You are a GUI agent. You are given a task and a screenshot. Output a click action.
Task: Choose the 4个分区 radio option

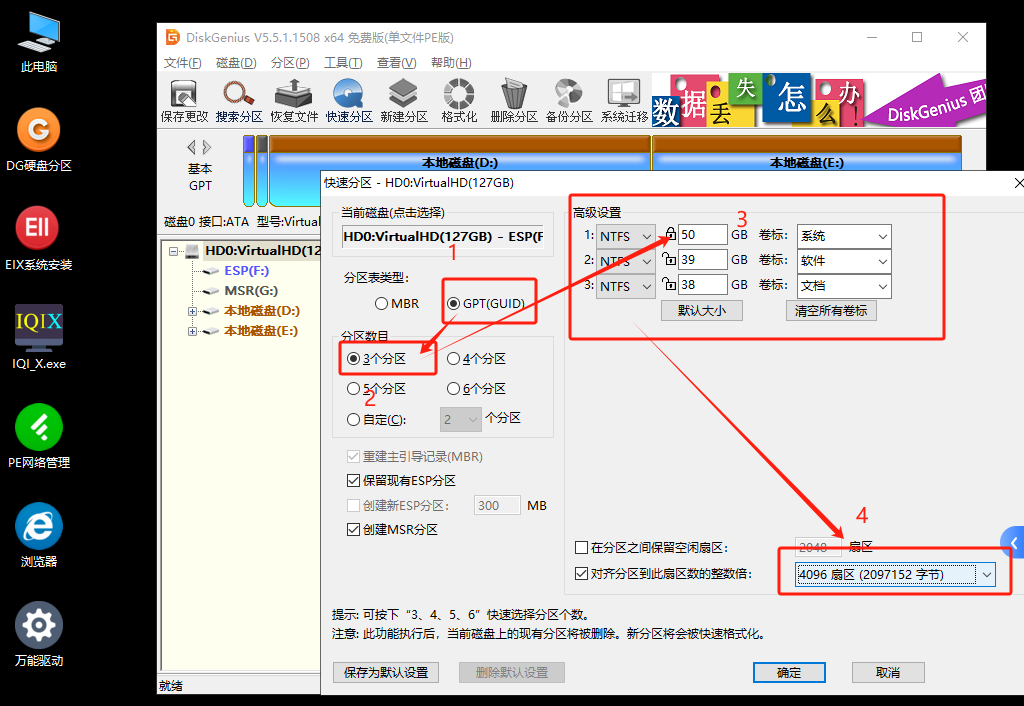[x=454, y=359]
